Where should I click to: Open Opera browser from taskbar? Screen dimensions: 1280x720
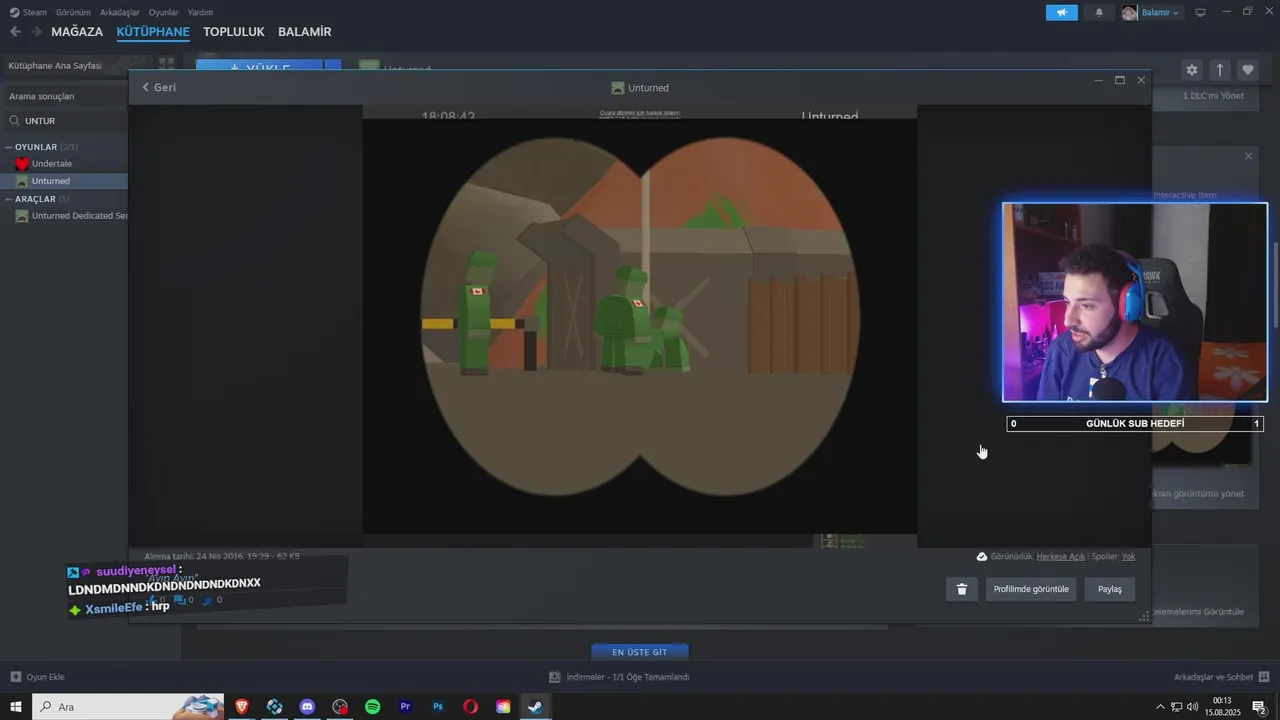[470, 707]
